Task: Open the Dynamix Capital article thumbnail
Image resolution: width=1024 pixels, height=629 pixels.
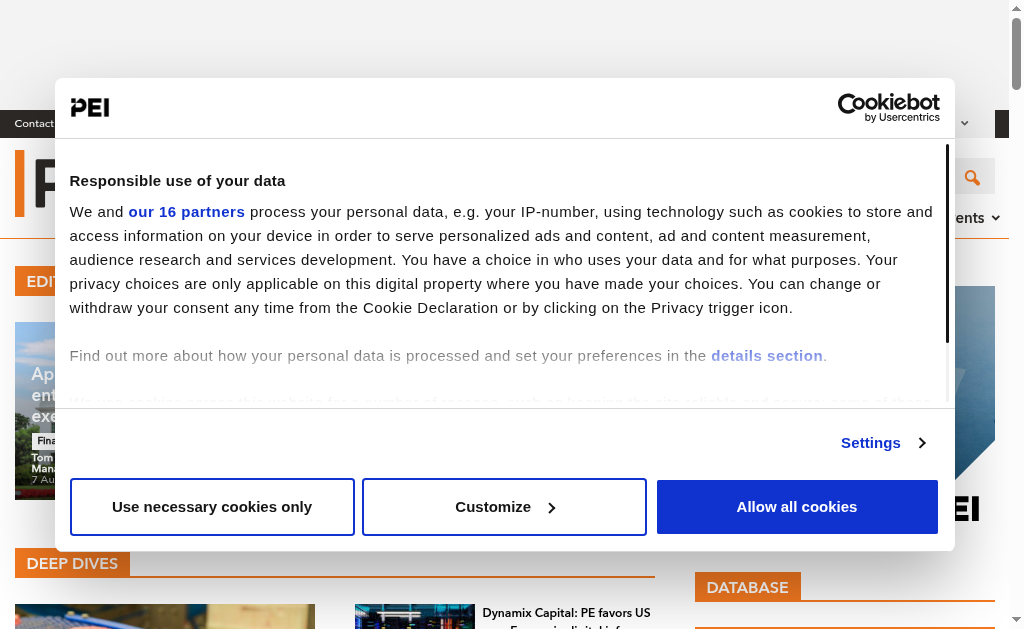Action: tap(415, 617)
